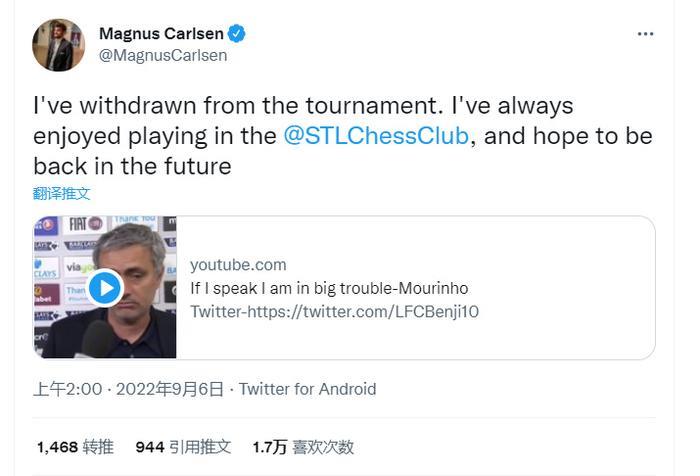Open the Magnus Carlsen display name
700x476 pixels.
160,34
